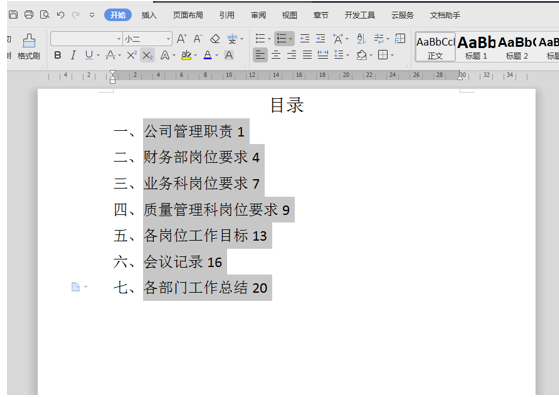The height and width of the screenshot is (397, 559).
Task: Open the 审阅 tab
Action: pos(258,15)
